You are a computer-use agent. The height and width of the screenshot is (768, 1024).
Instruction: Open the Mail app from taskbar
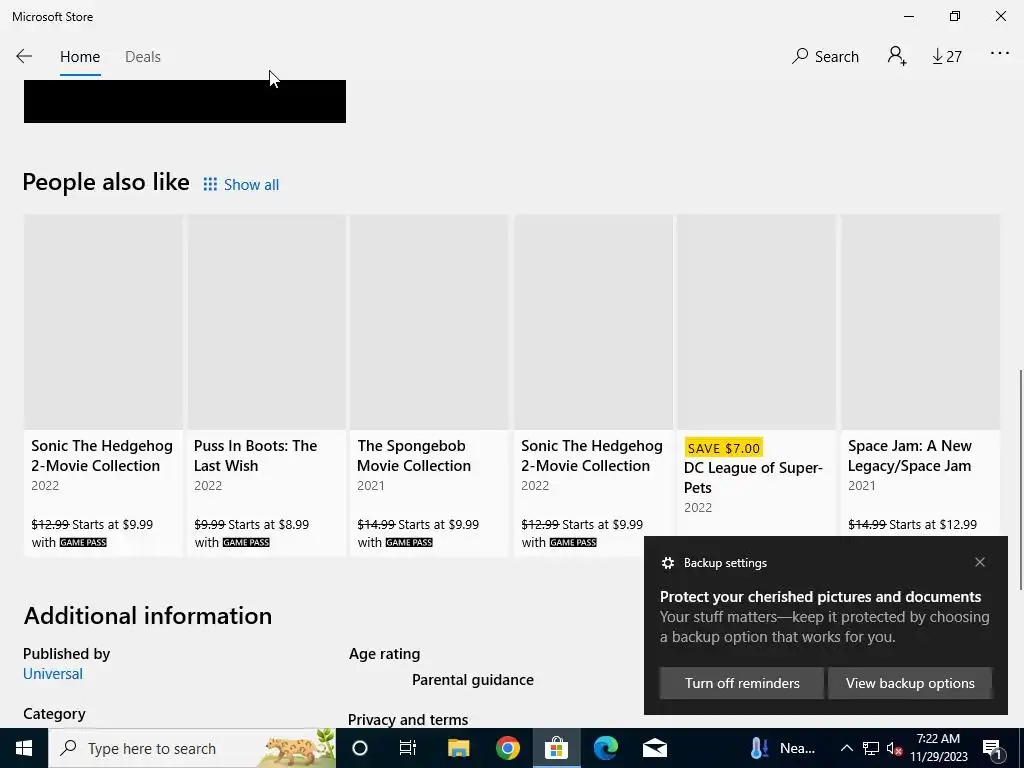click(x=654, y=748)
